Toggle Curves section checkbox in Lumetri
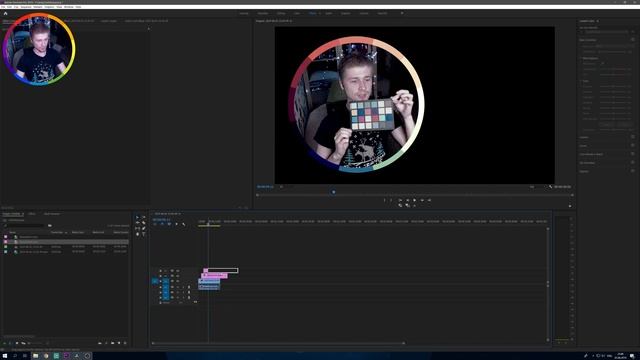Image resolution: width=640 pixels, height=360 pixels. (633, 146)
